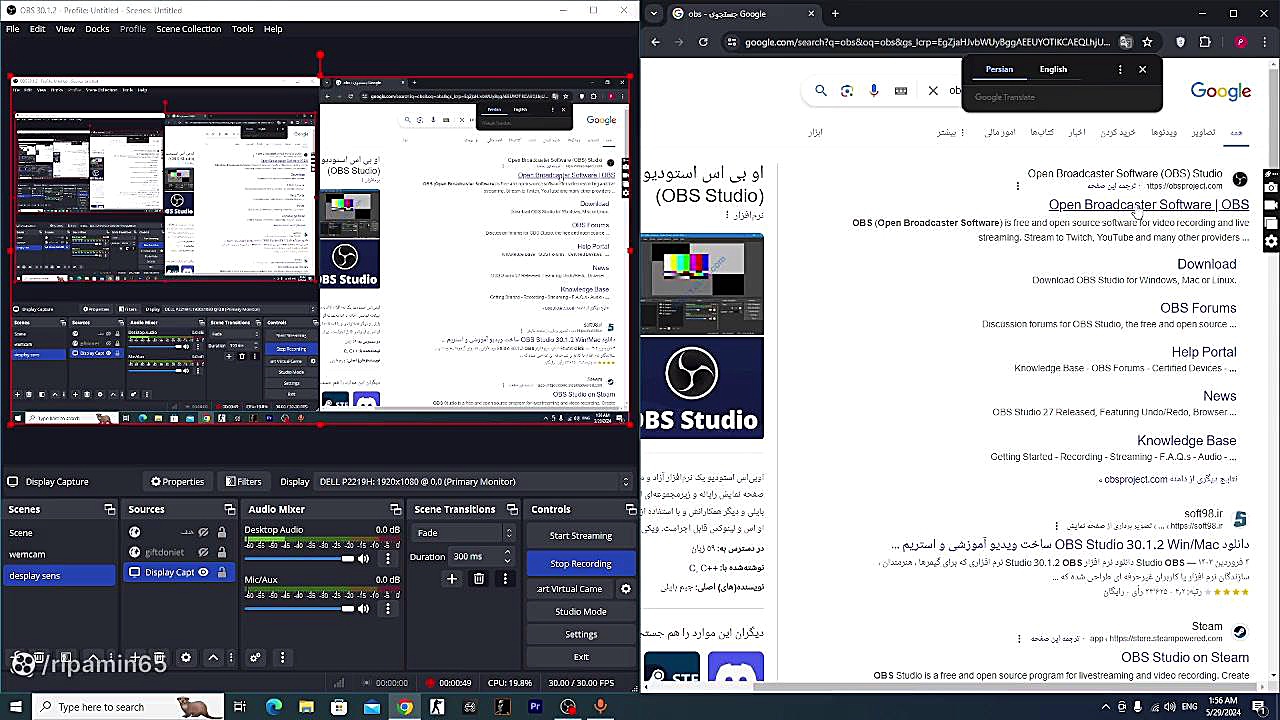The width and height of the screenshot is (1280, 720).
Task: Pop out the Sources dock
Action: (230, 509)
